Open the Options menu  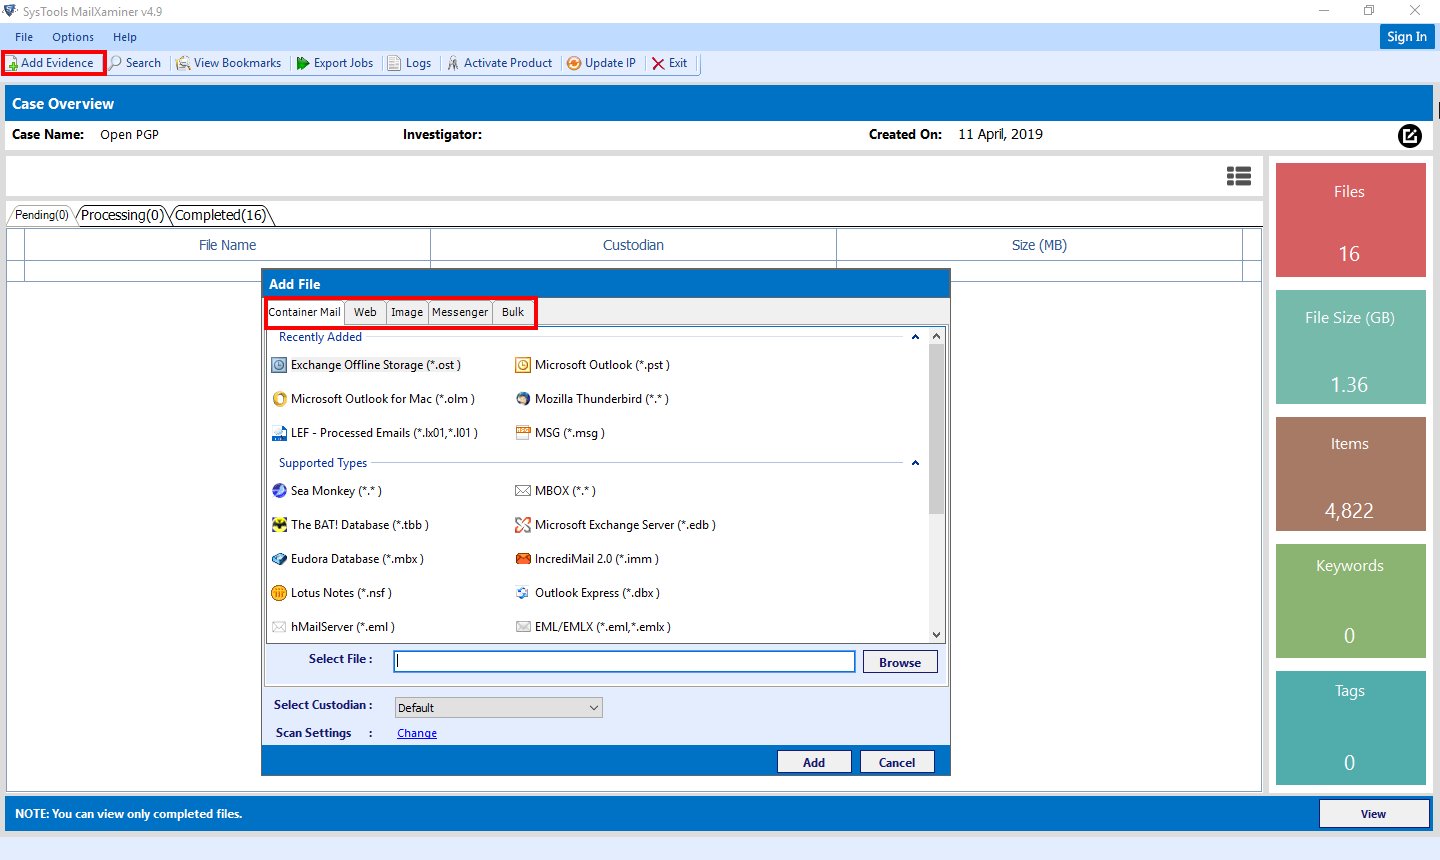[73, 37]
